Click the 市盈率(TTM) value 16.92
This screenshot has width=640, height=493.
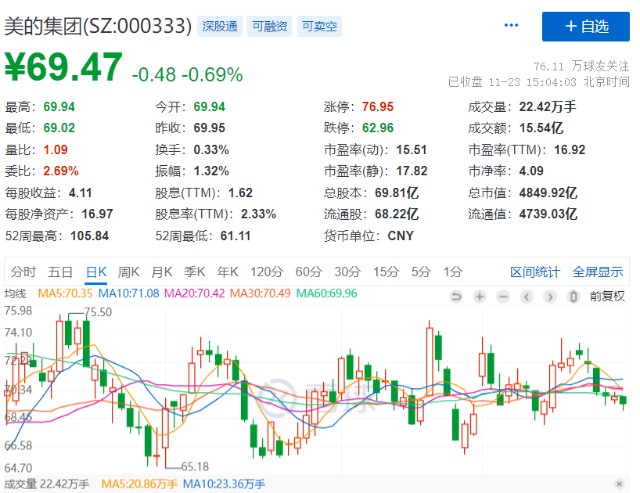pos(570,150)
